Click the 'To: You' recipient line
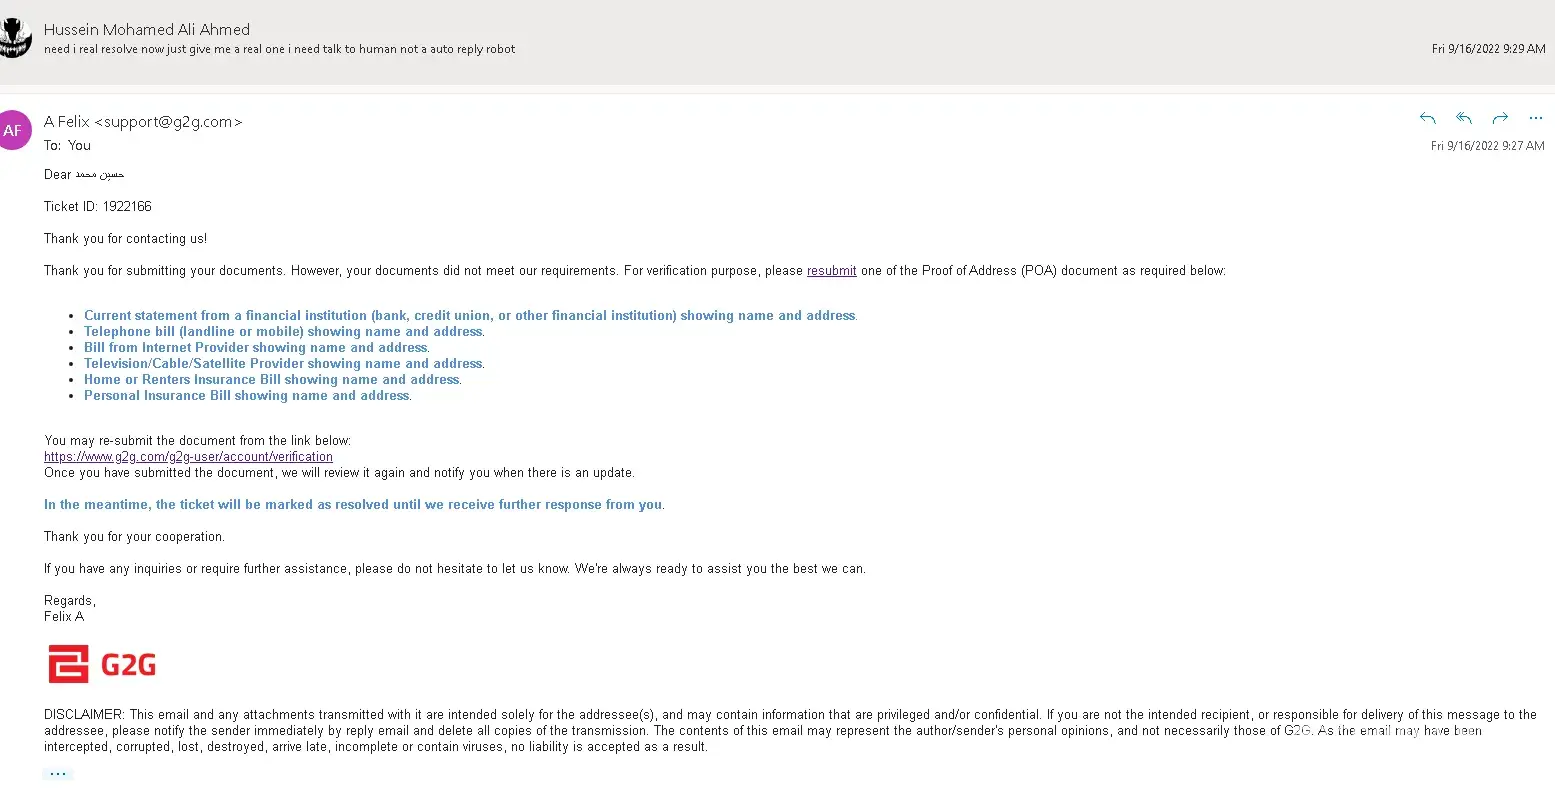The width and height of the screenshot is (1555, 789). click(x=67, y=146)
